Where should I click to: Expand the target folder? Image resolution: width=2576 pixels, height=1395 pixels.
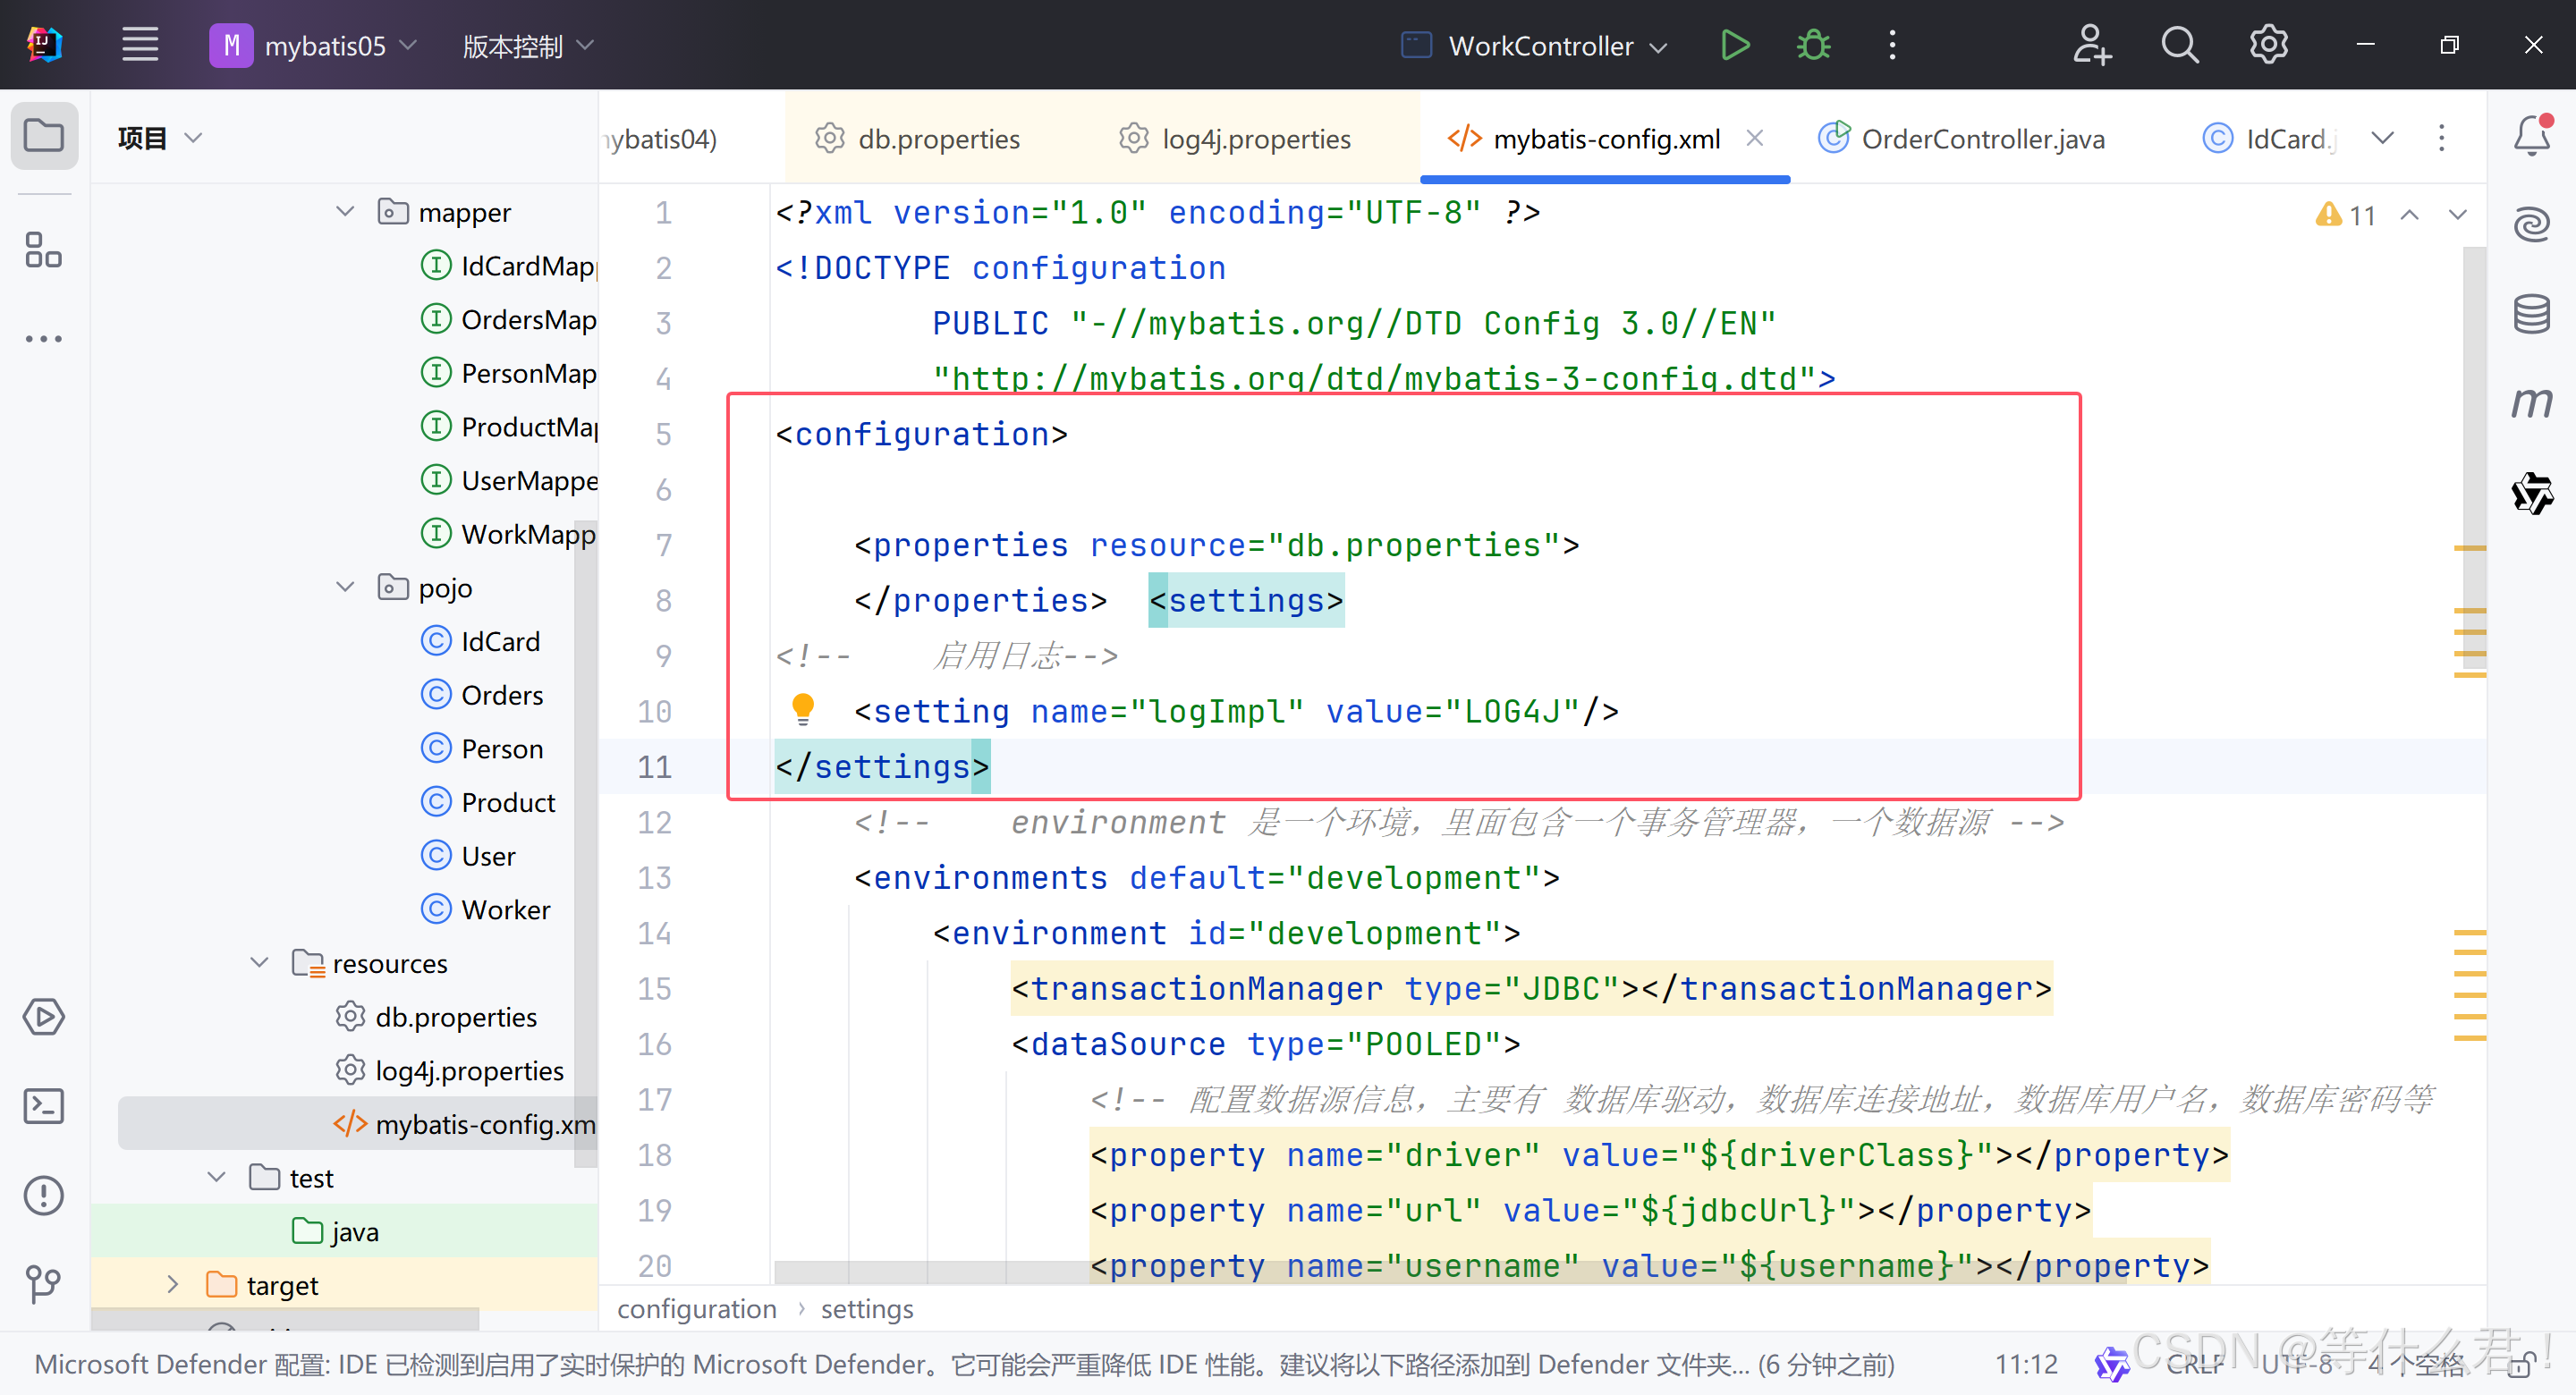coord(173,1284)
